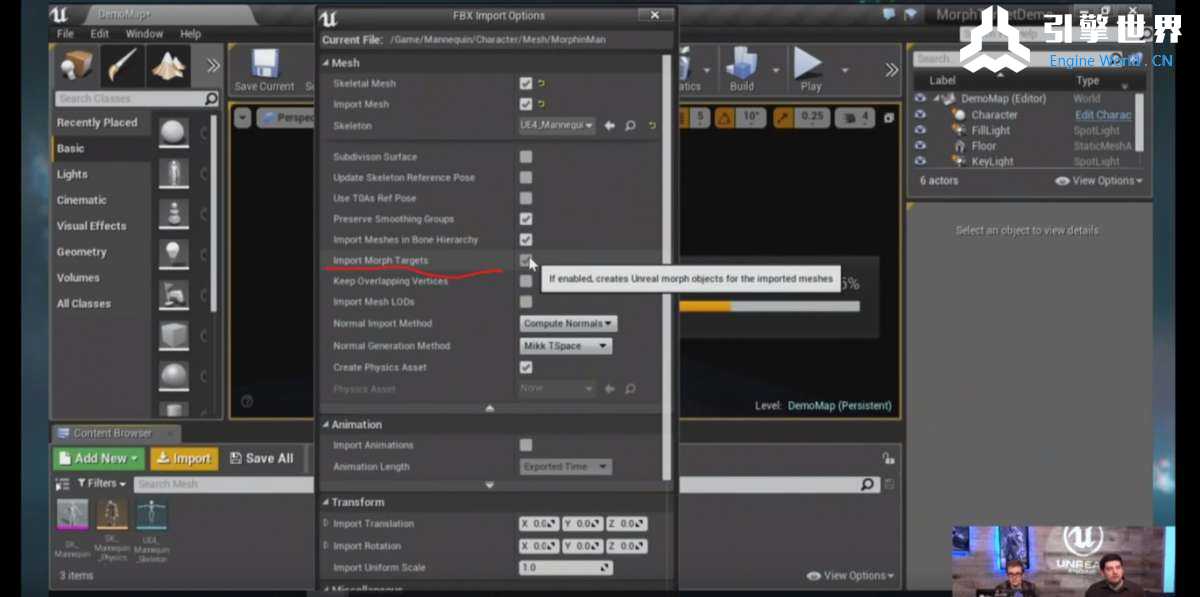Open the SK_Mannequin asset thumbnail

point(72,514)
